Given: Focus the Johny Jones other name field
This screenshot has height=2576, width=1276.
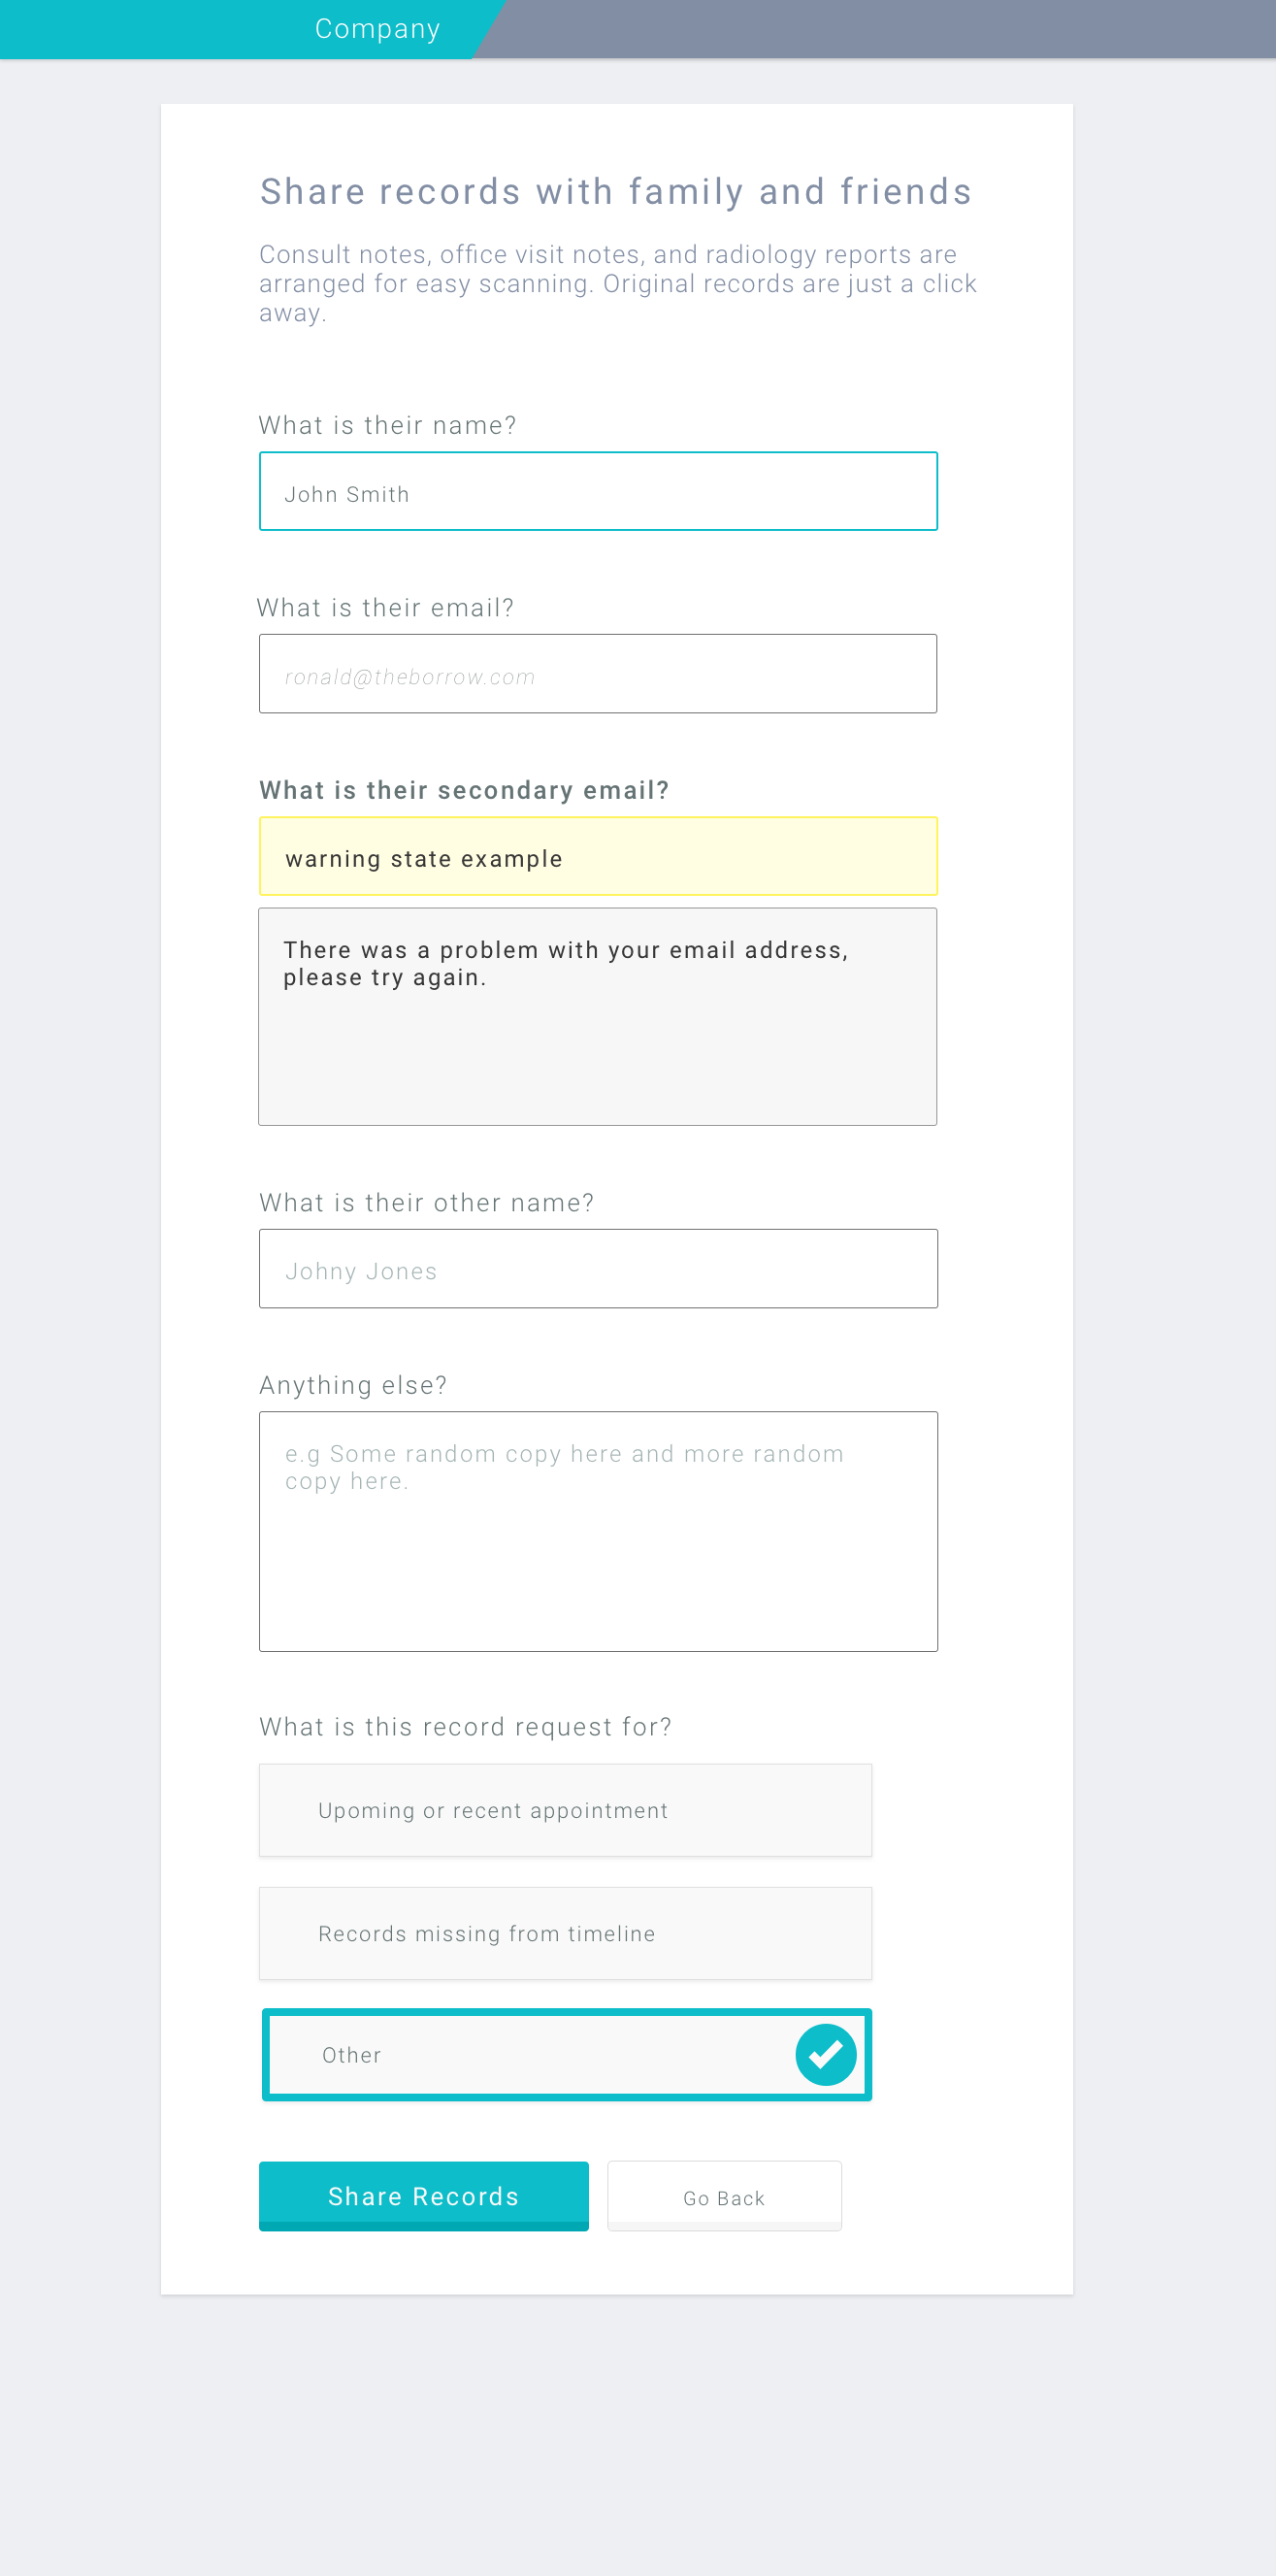Looking at the screenshot, I should pos(598,1268).
